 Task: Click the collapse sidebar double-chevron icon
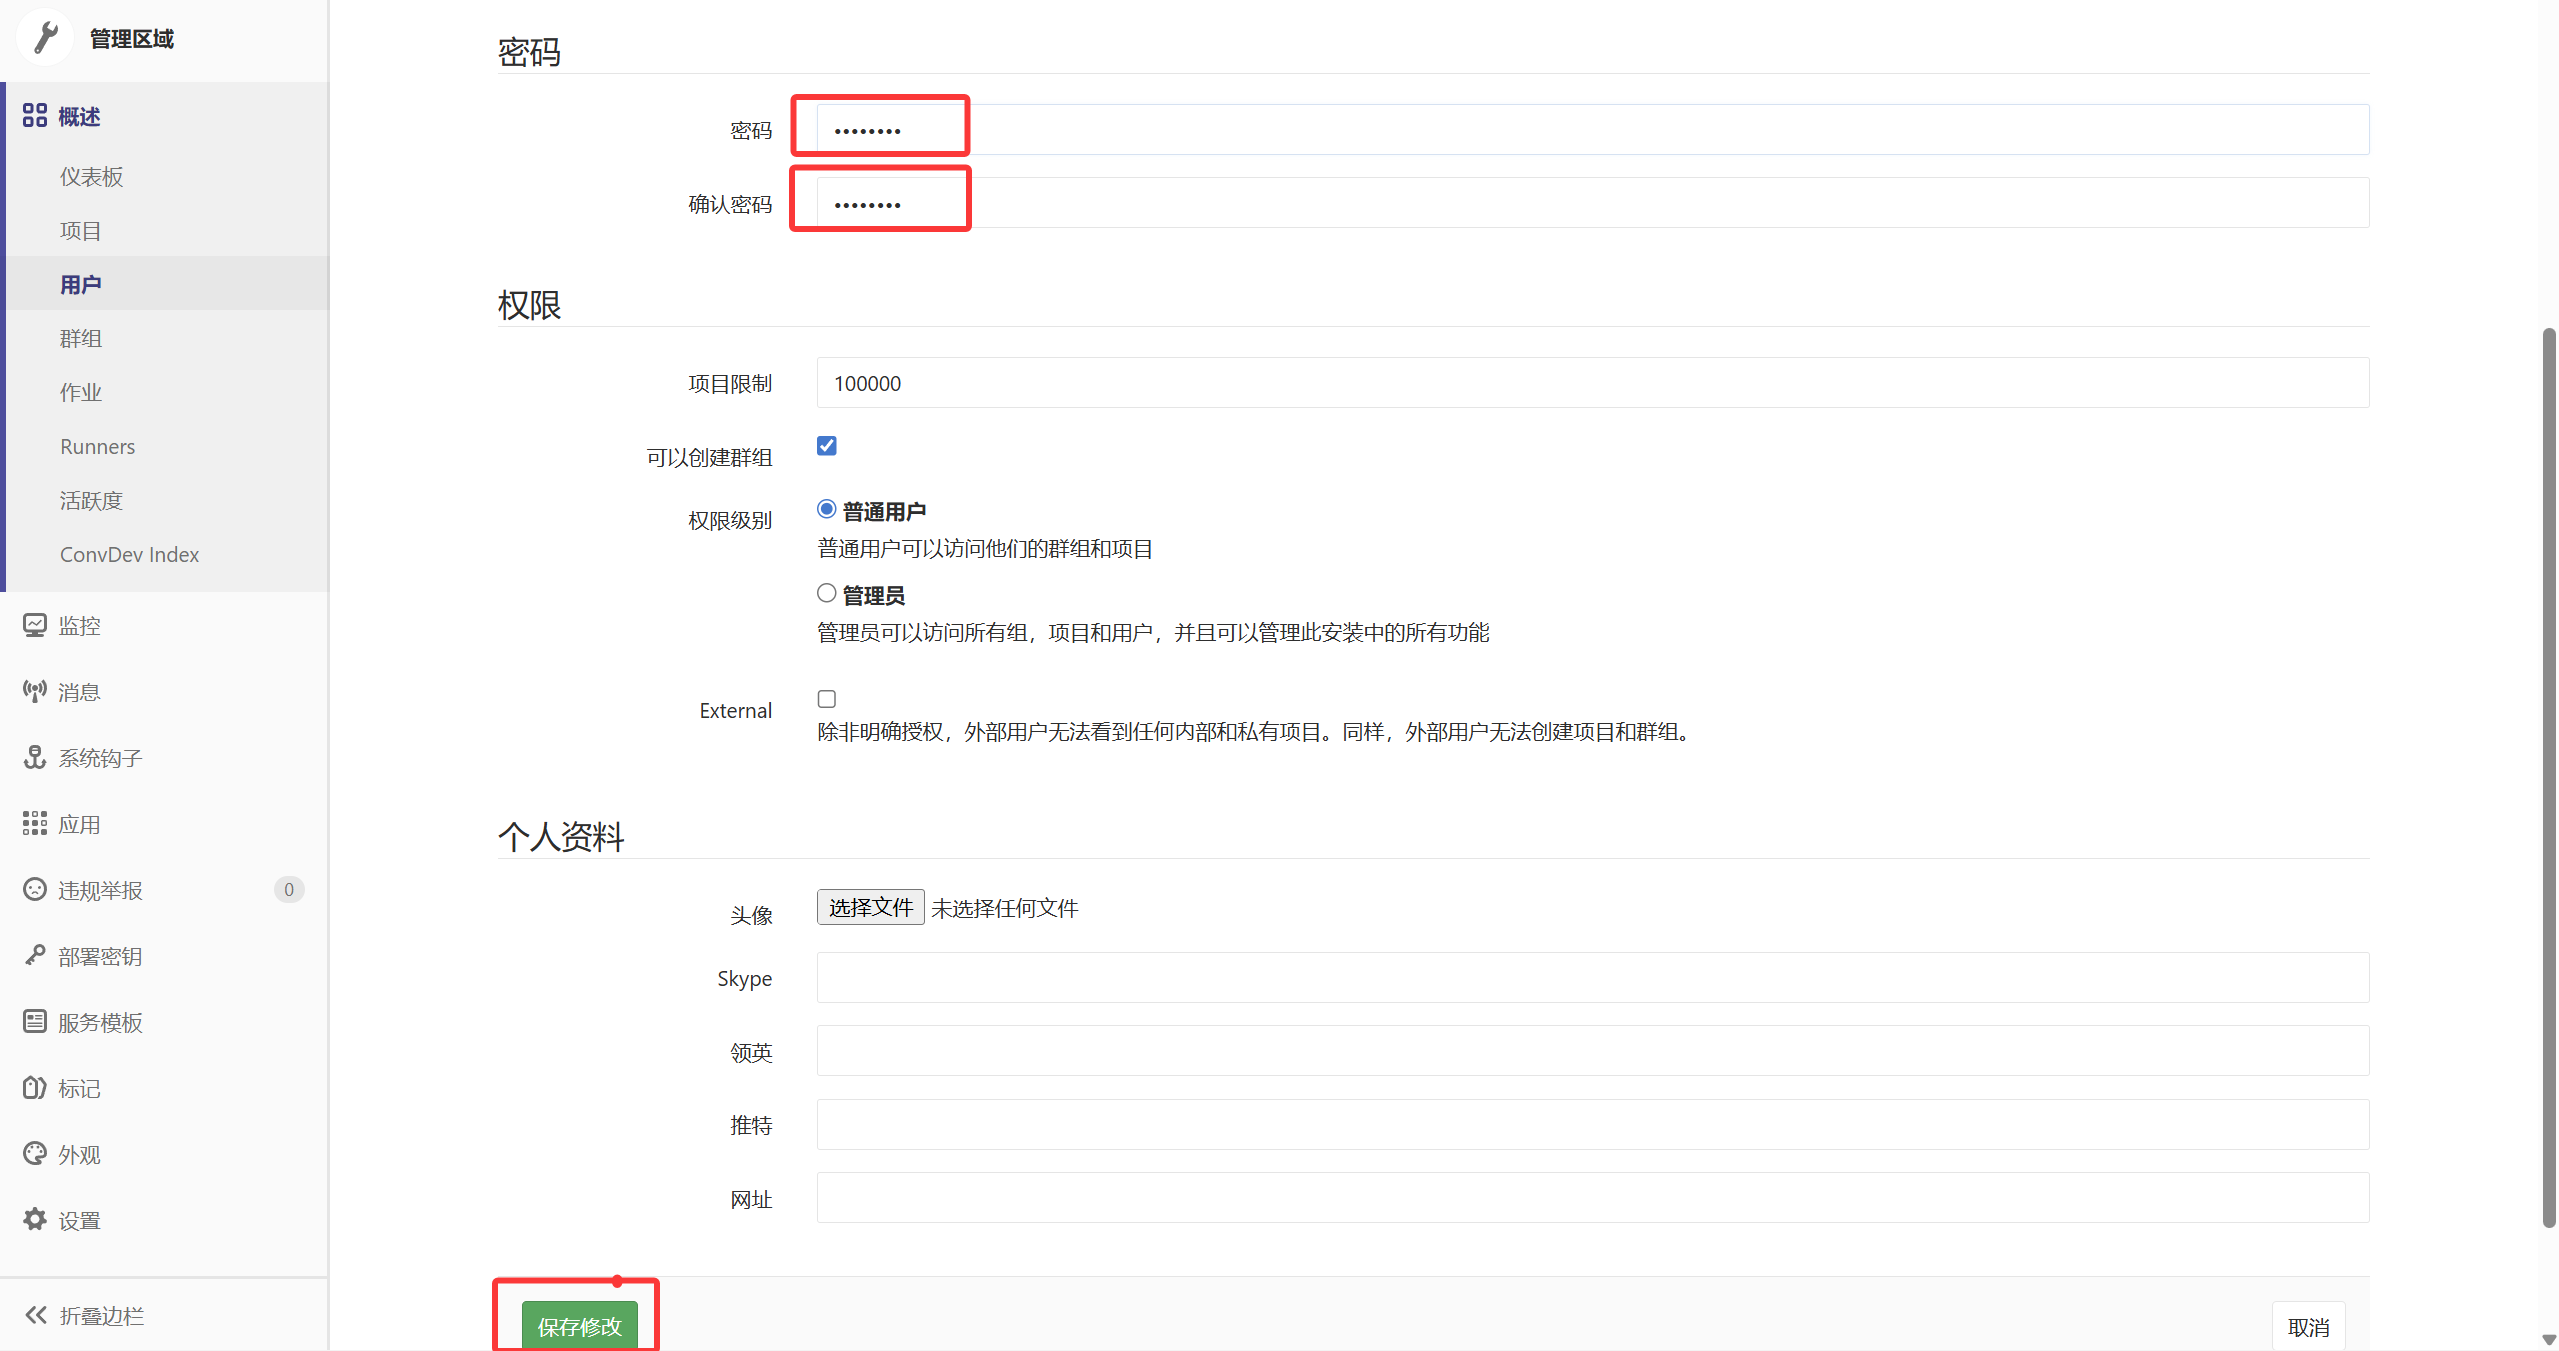click(36, 1315)
